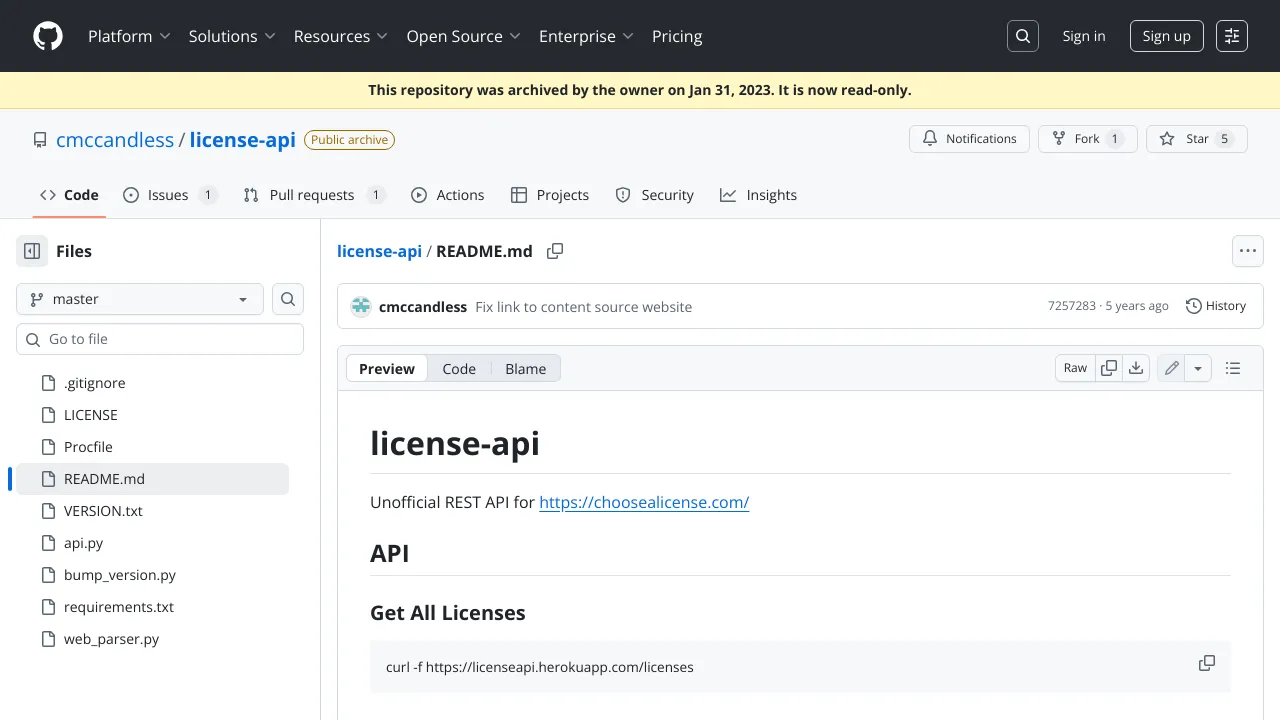The height and width of the screenshot is (720, 1280).
Task: Click the Sign up button
Action: [1167, 36]
